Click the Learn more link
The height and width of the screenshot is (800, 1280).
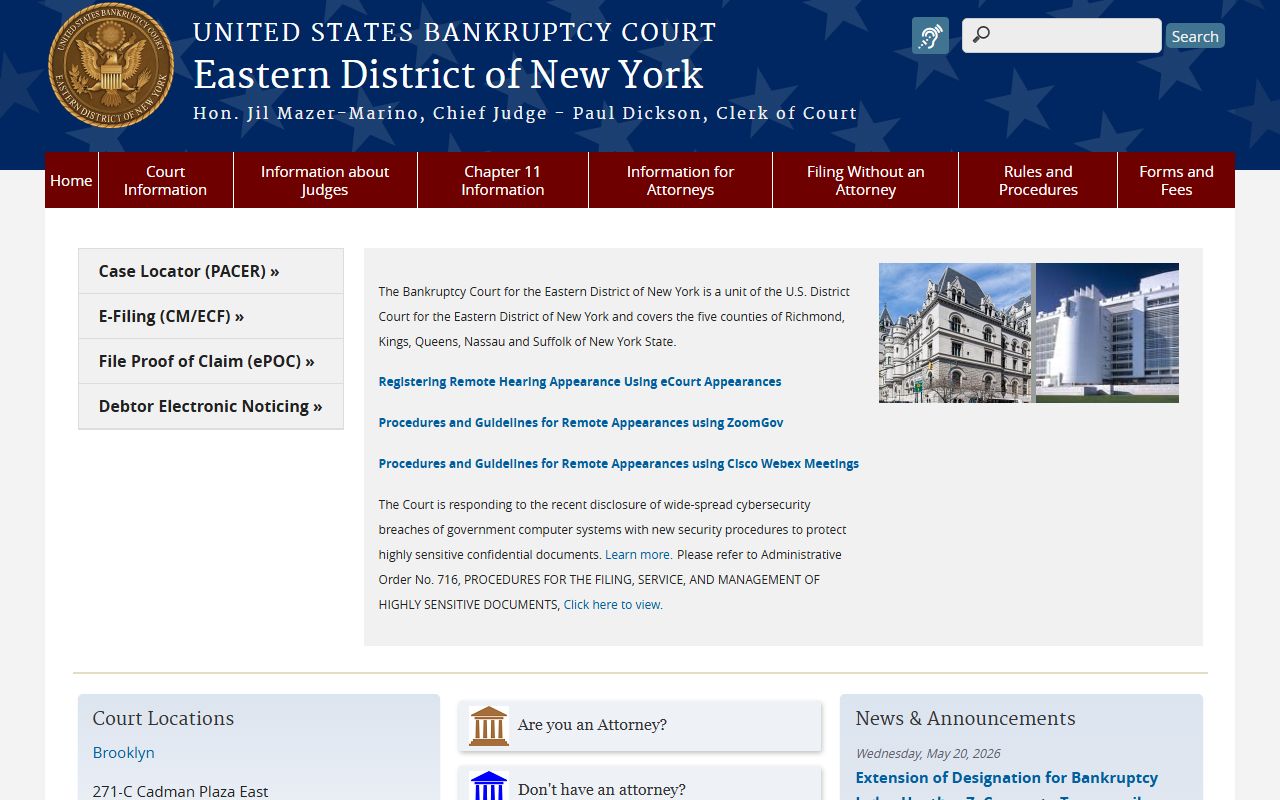[x=638, y=555]
